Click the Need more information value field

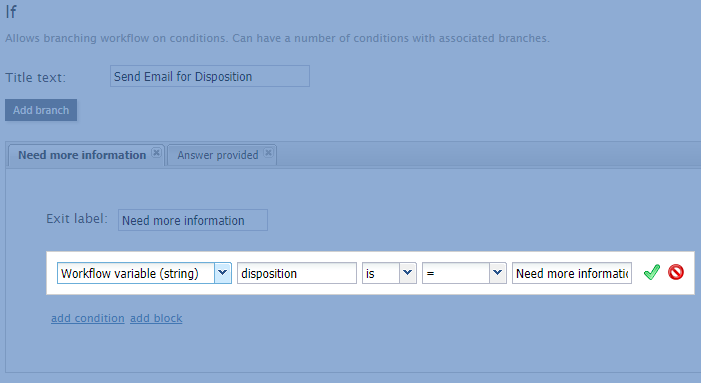[x=572, y=273]
